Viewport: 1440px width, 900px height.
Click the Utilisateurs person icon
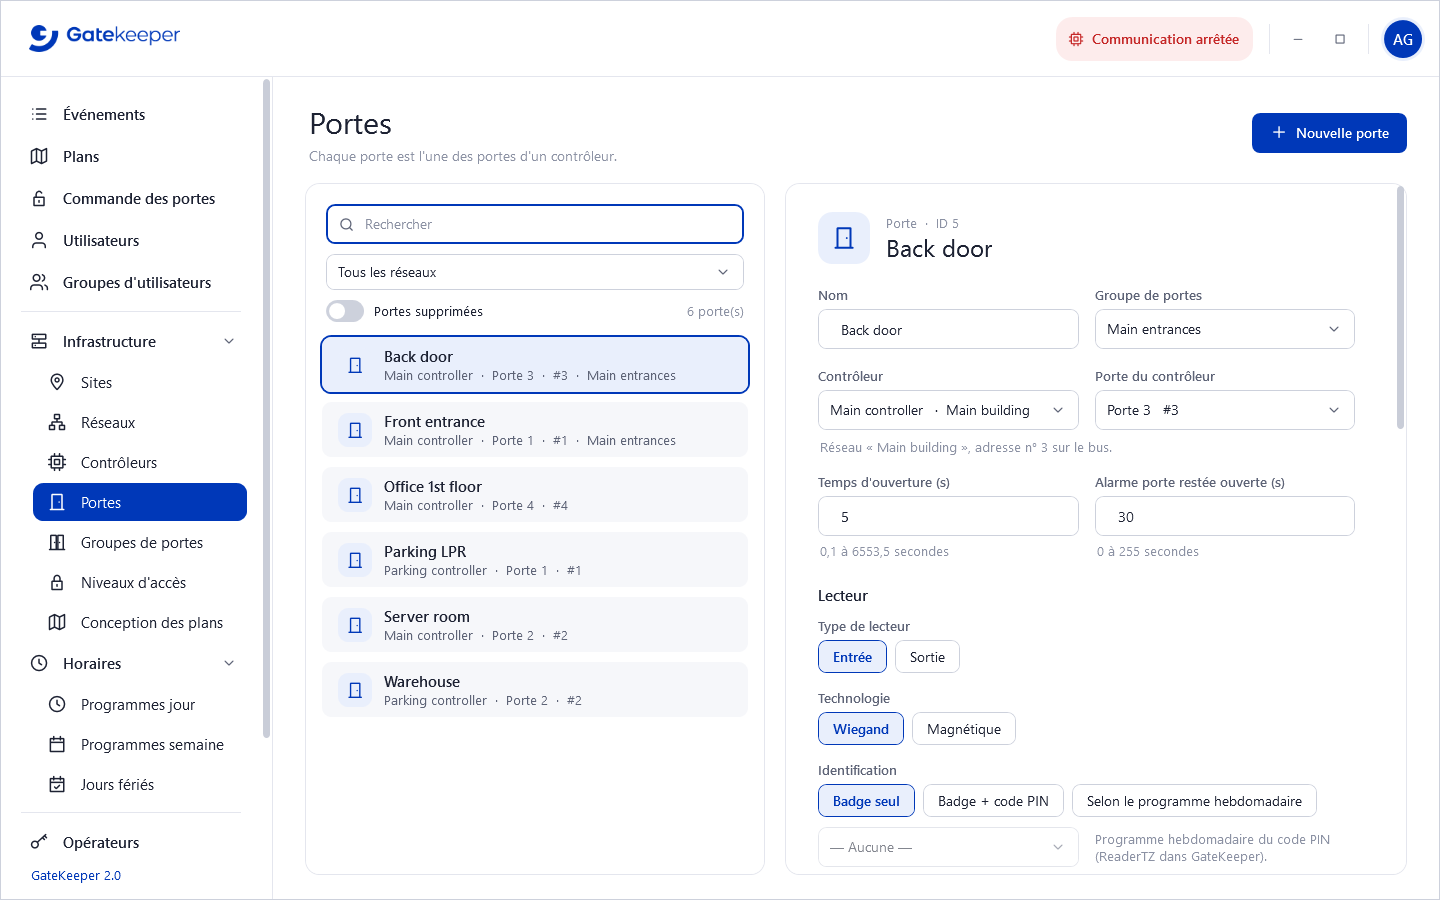pos(39,240)
